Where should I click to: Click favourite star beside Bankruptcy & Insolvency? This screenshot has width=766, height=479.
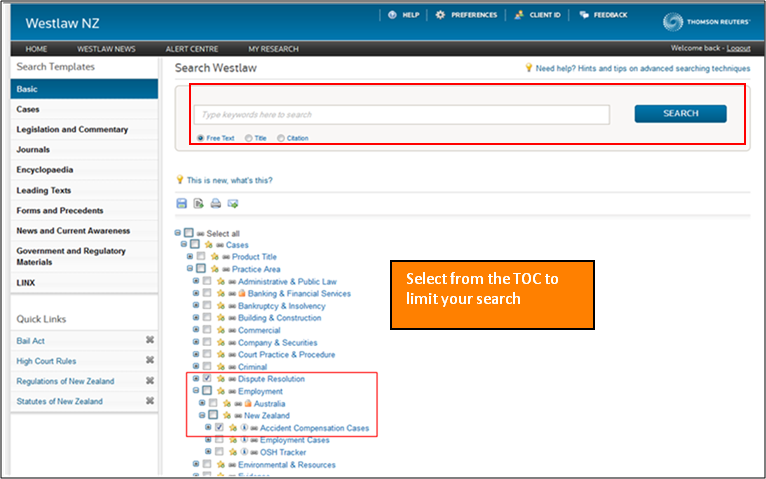click(221, 306)
